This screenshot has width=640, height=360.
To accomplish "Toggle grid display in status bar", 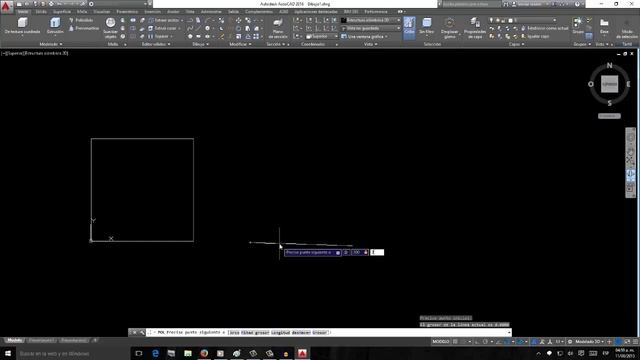I will (455, 342).
